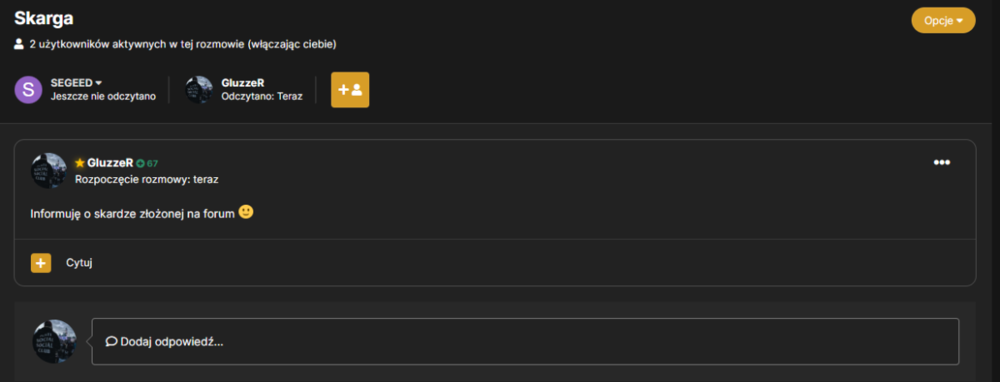Click the Dodaj odpowiedź reply field
The width and height of the screenshot is (1000, 382).
click(x=526, y=342)
